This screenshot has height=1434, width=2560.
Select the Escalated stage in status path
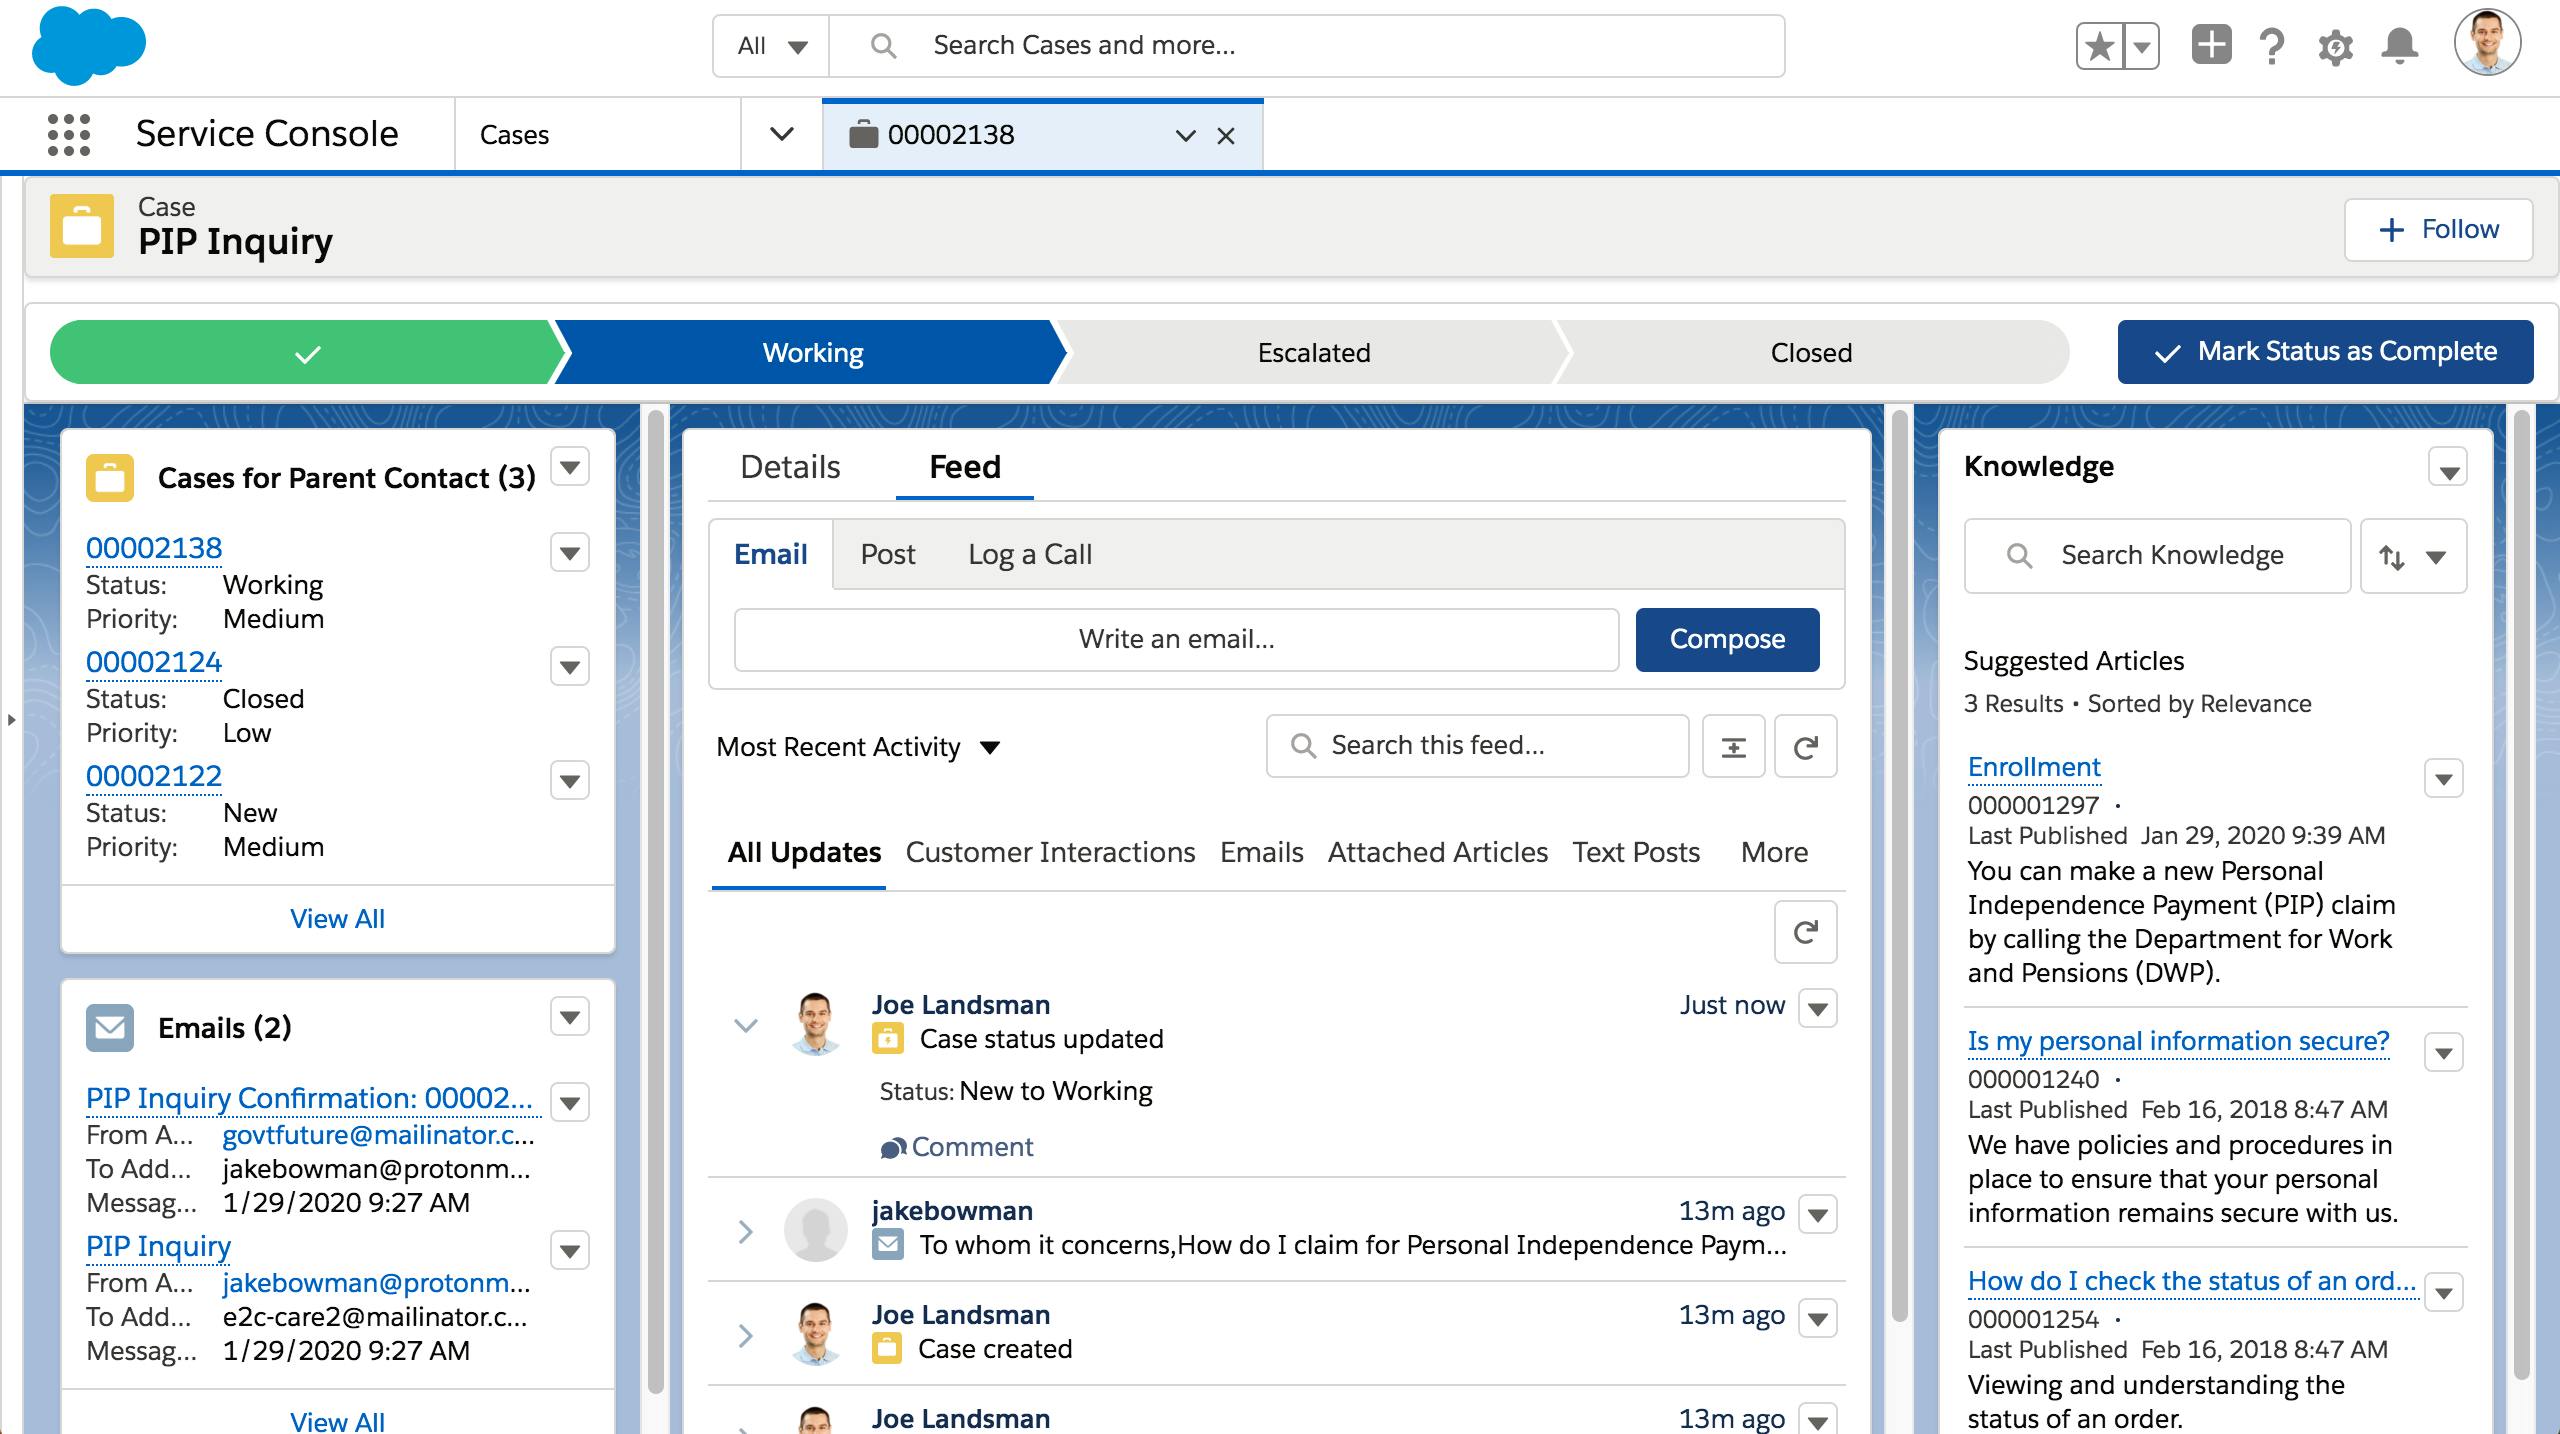click(x=1313, y=352)
